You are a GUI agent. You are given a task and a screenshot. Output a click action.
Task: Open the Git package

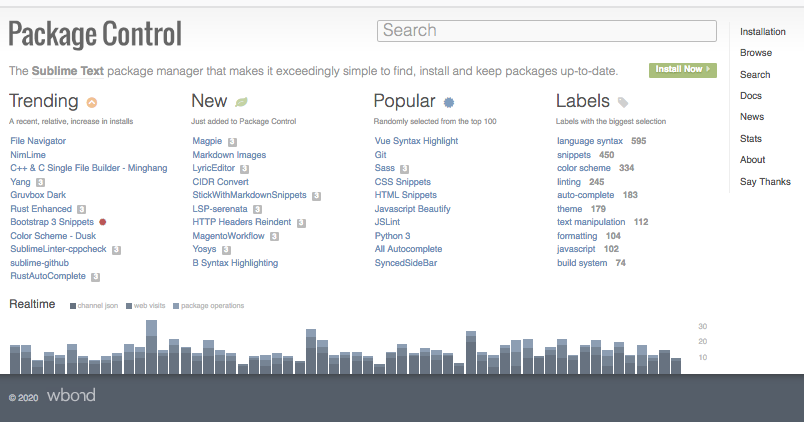coord(380,155)
